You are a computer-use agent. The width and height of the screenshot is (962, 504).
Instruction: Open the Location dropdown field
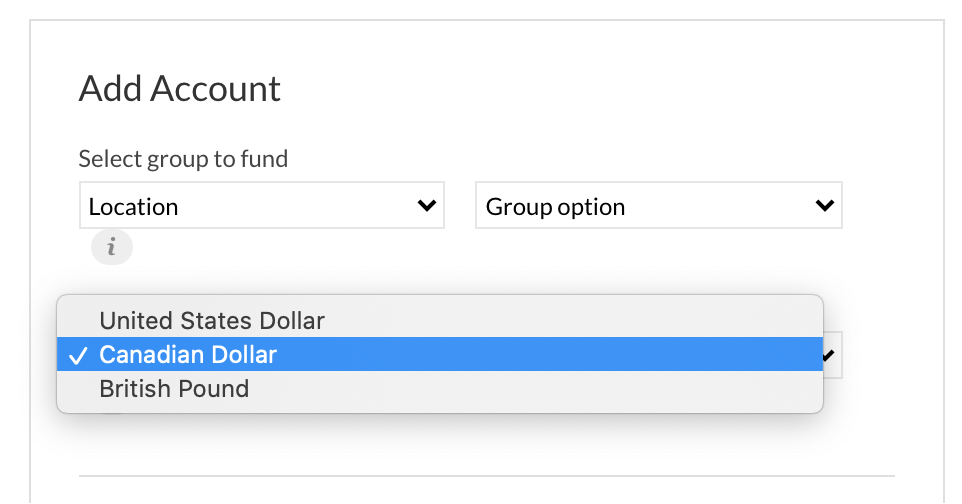coord(262,205)
